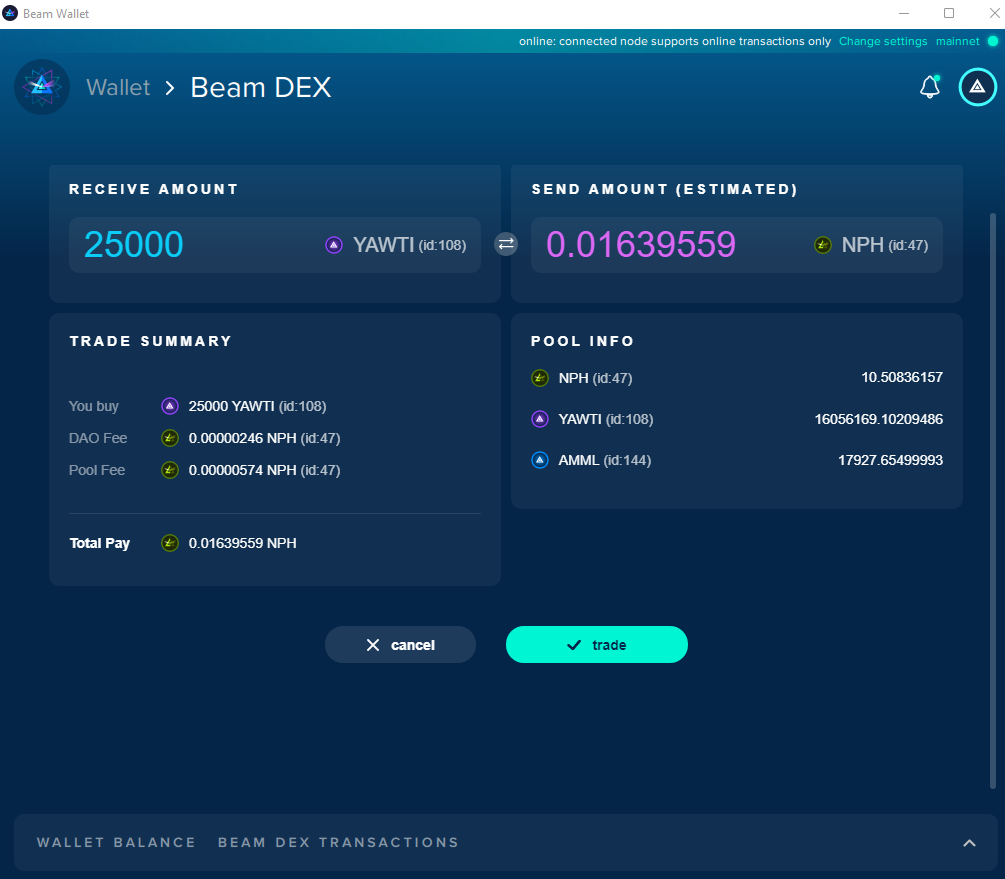Click the NPH pool value 10.50836157
Viewport: 1005px width, 879px height.
tap(902, 377)
